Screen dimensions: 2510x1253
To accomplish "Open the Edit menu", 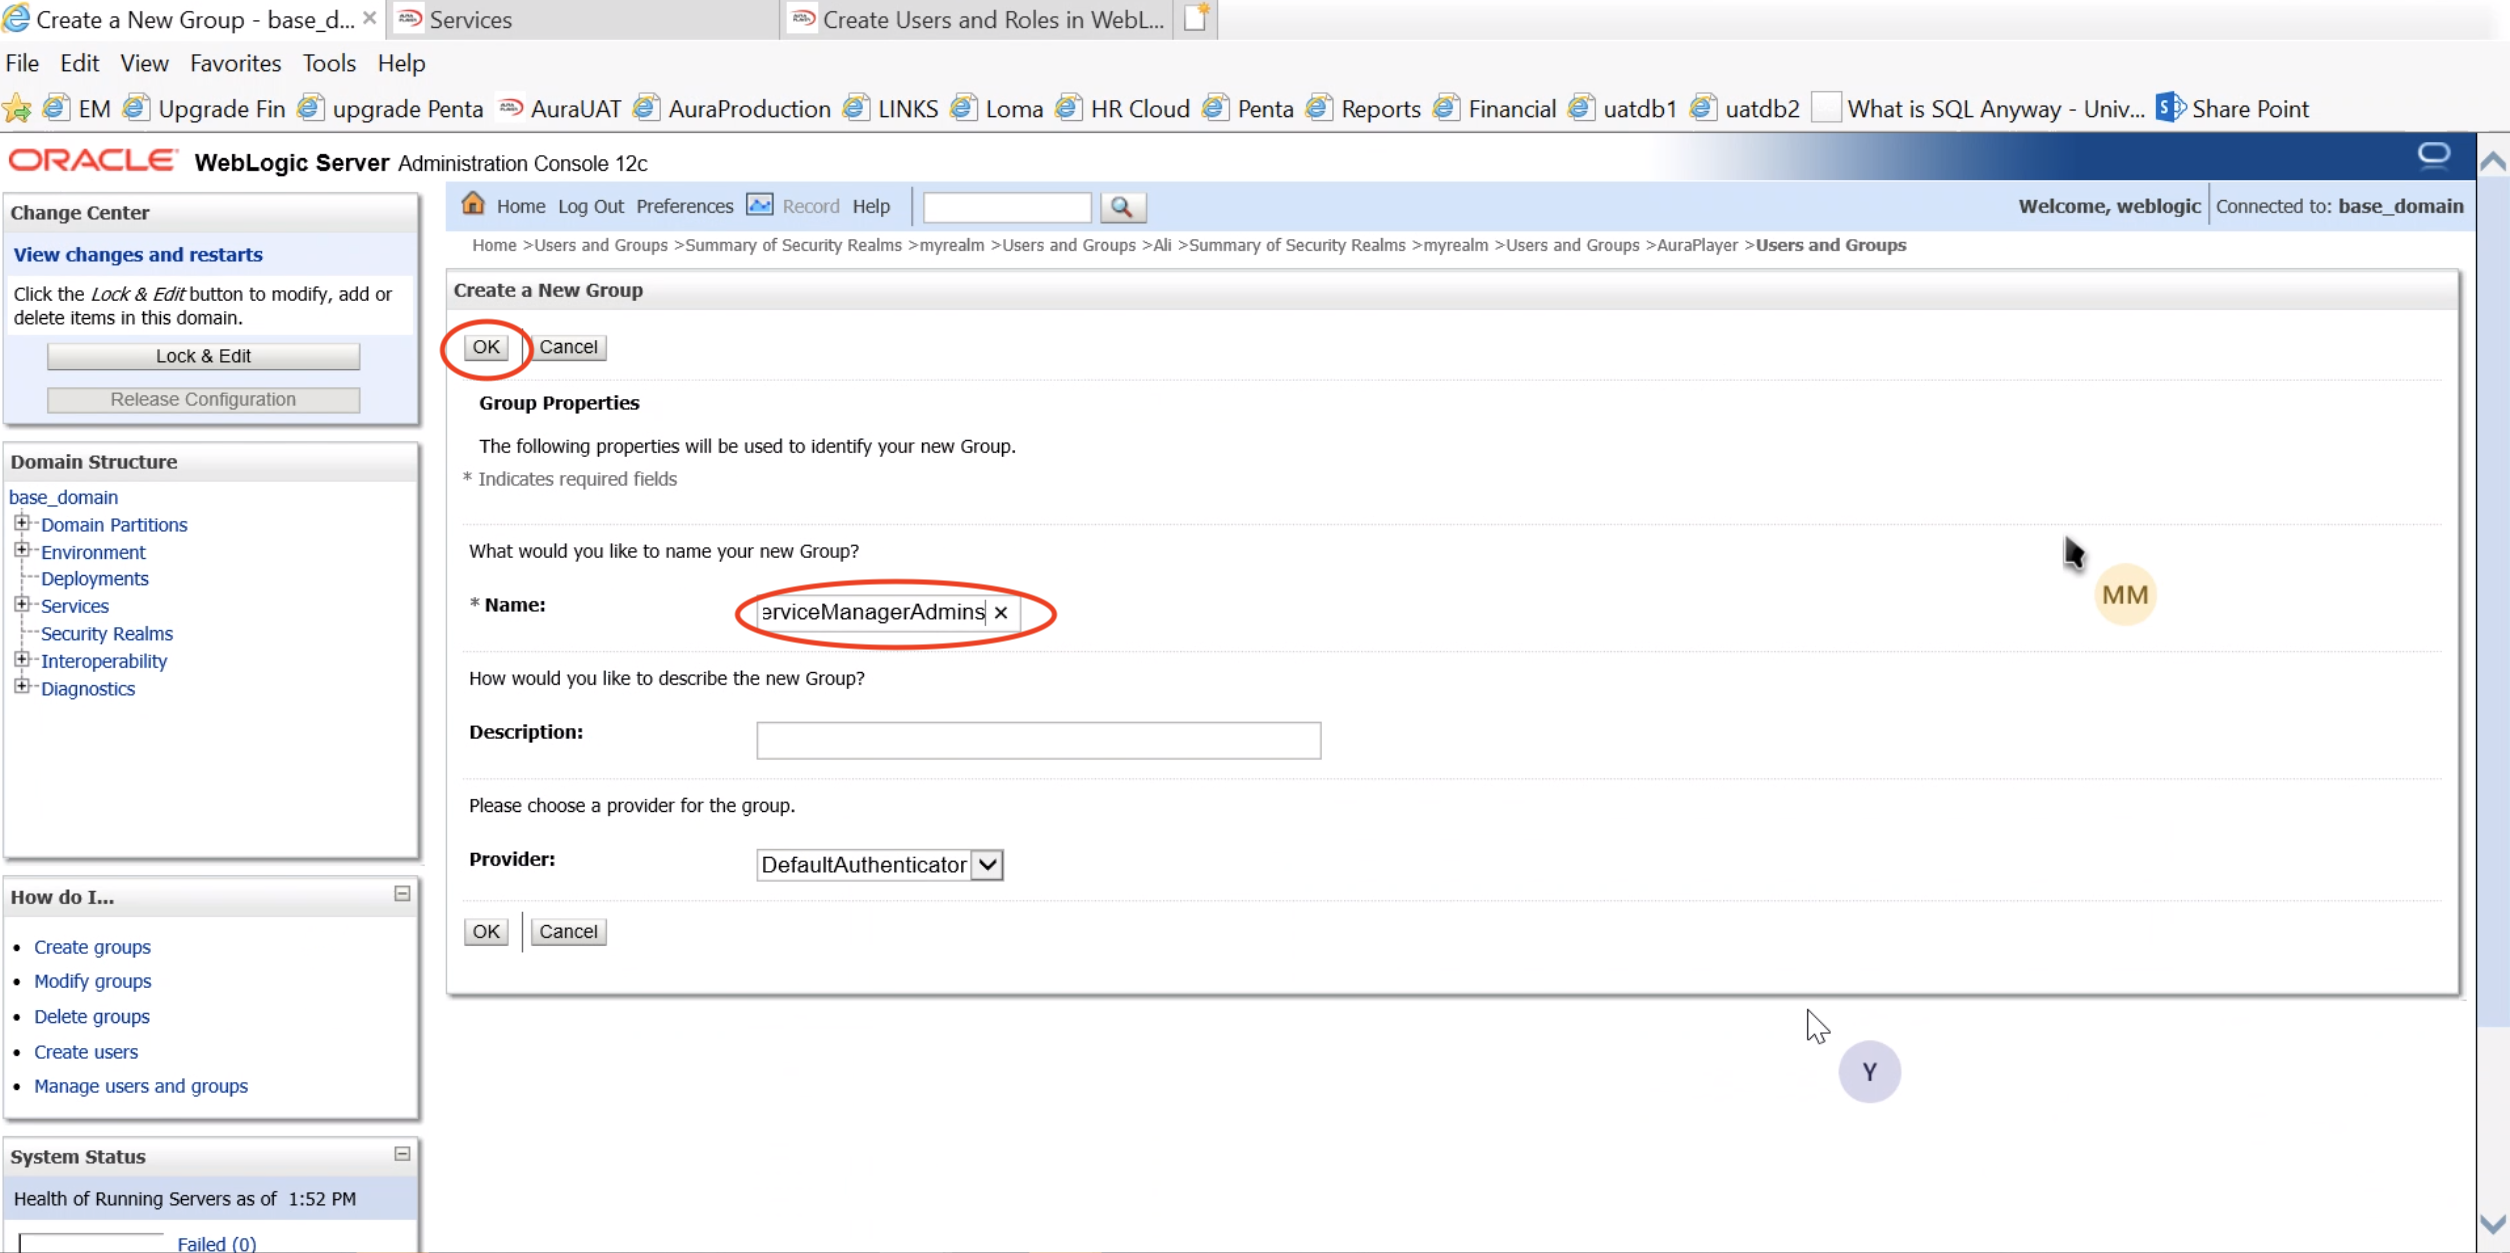I will point(79,63).
